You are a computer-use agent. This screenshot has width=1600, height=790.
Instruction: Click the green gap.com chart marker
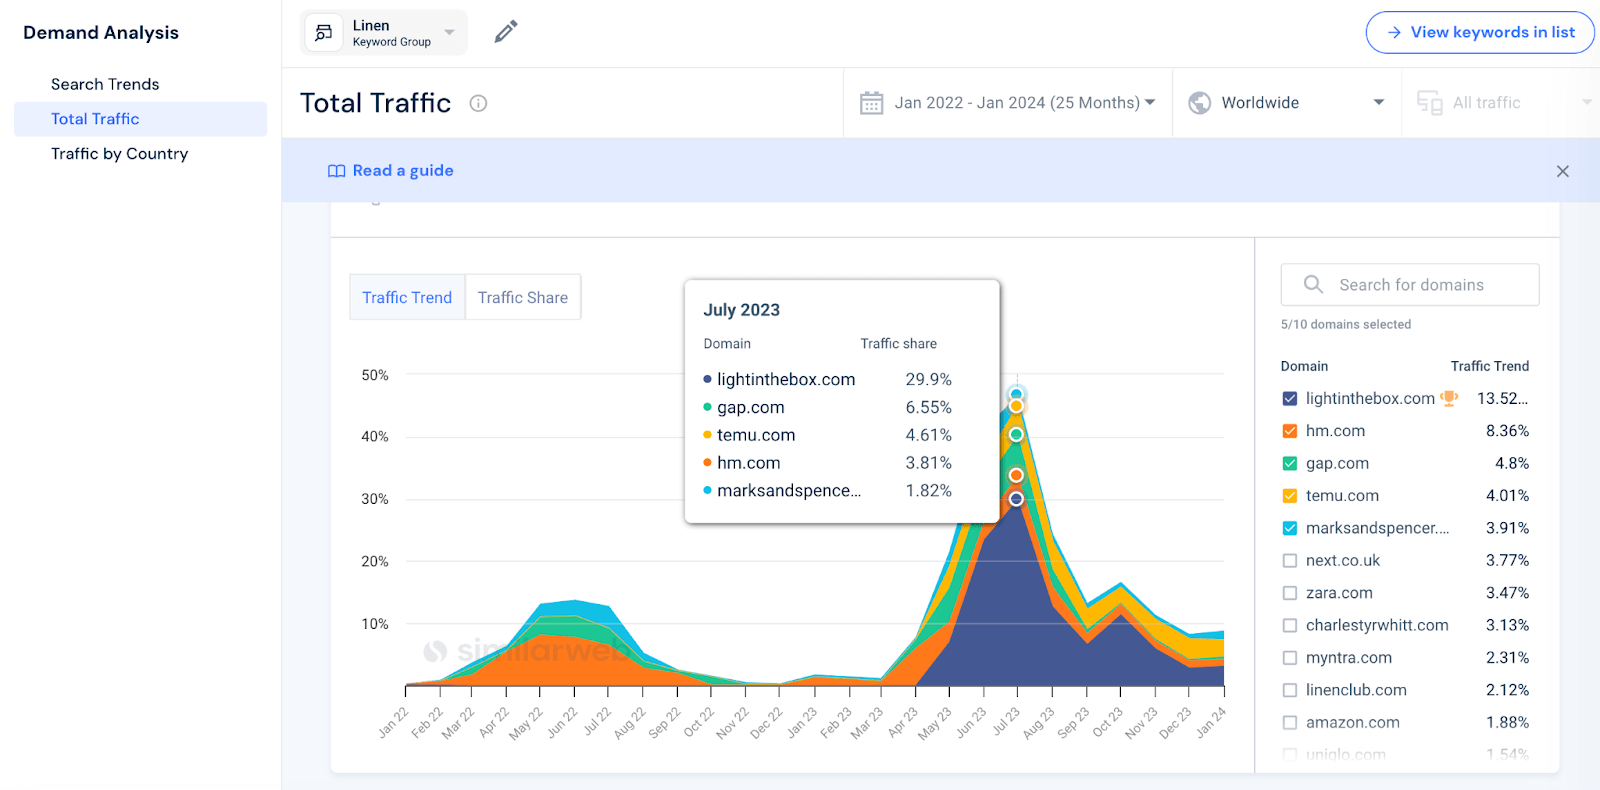pyautogui.click(x=1016, y=435)
